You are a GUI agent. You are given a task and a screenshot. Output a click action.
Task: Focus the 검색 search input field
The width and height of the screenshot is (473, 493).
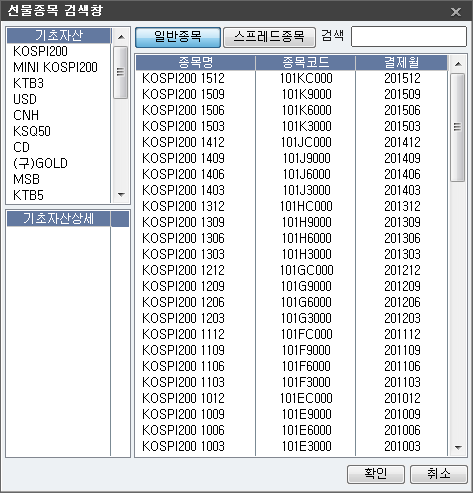pyautogui.click(x=409, y=36)
